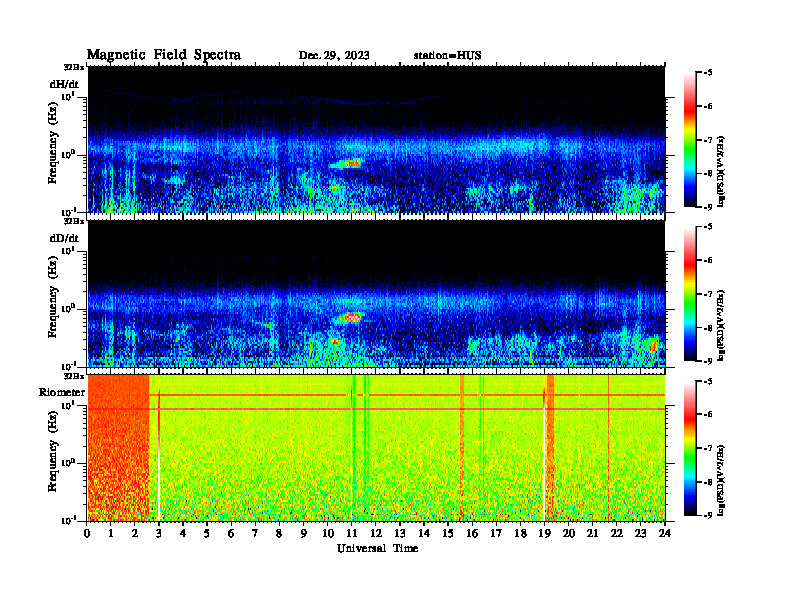Click the "18" tick on Universal Time axis
The image size is (792, 612).
tap(520, 534)
